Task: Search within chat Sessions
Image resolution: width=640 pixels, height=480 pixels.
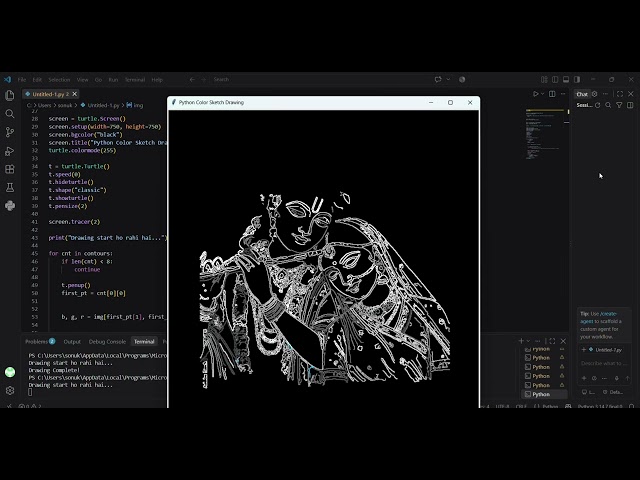Action: pyautogui.click(x=608, y=105)
